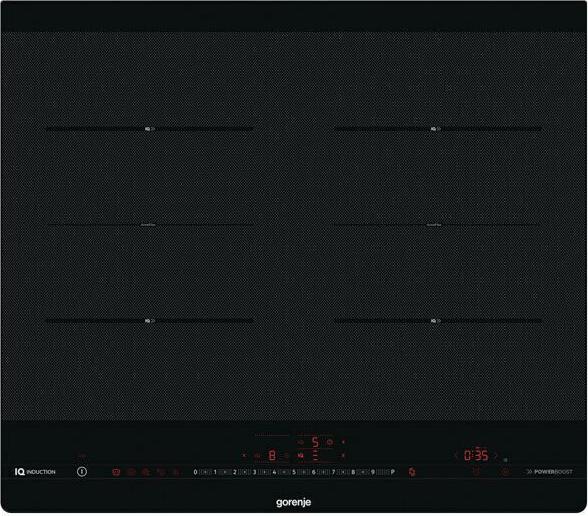The height and width of the screenshot is (516, 588).
Task: Activate the P boost level on slider
Action: [392, 472]
